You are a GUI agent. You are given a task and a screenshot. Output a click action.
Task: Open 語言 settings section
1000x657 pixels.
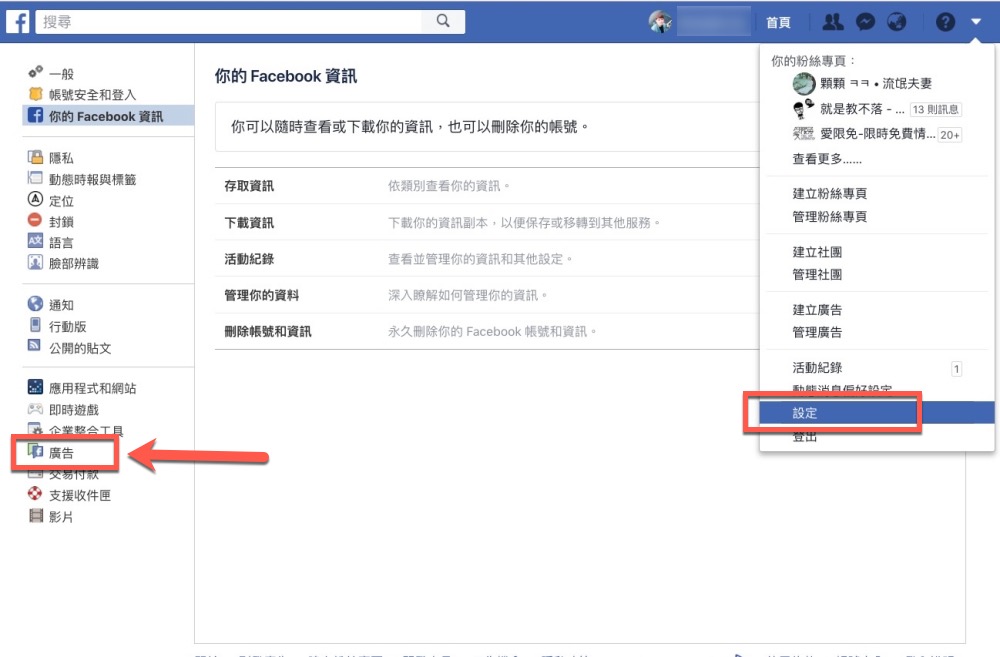(x=62, y=243)
